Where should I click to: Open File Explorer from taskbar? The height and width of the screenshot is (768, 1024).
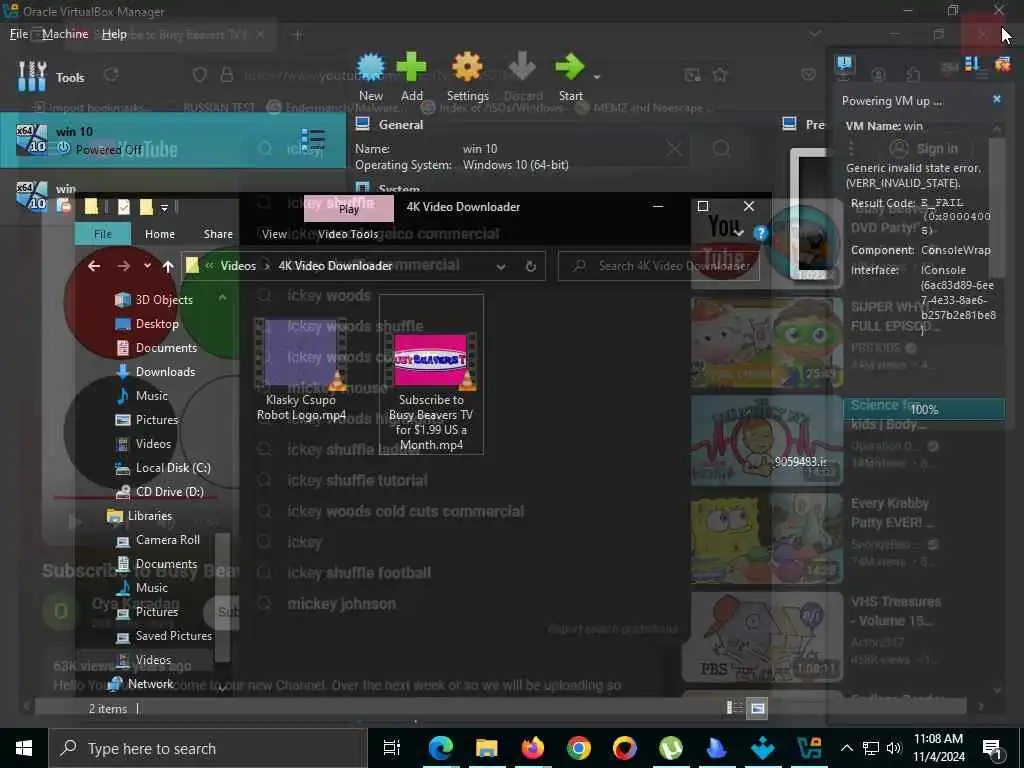click(x=487, y=748)
